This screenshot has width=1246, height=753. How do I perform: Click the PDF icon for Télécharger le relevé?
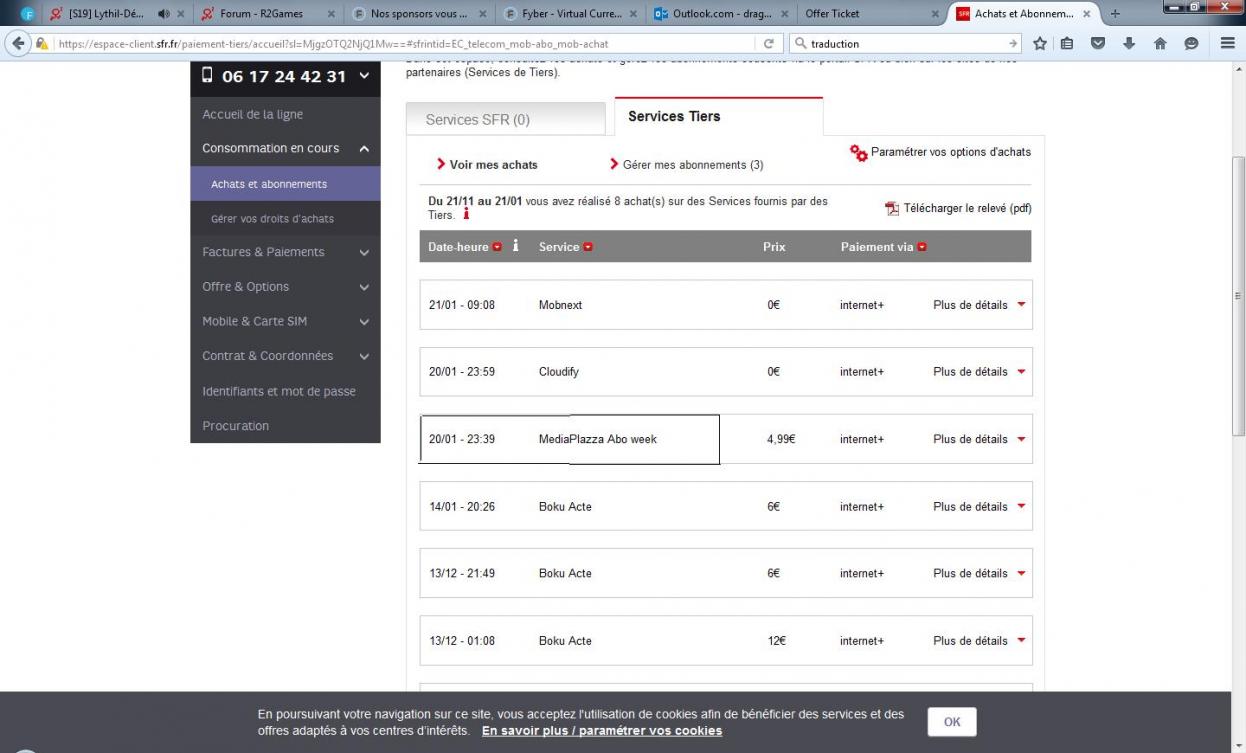(892, 209)
